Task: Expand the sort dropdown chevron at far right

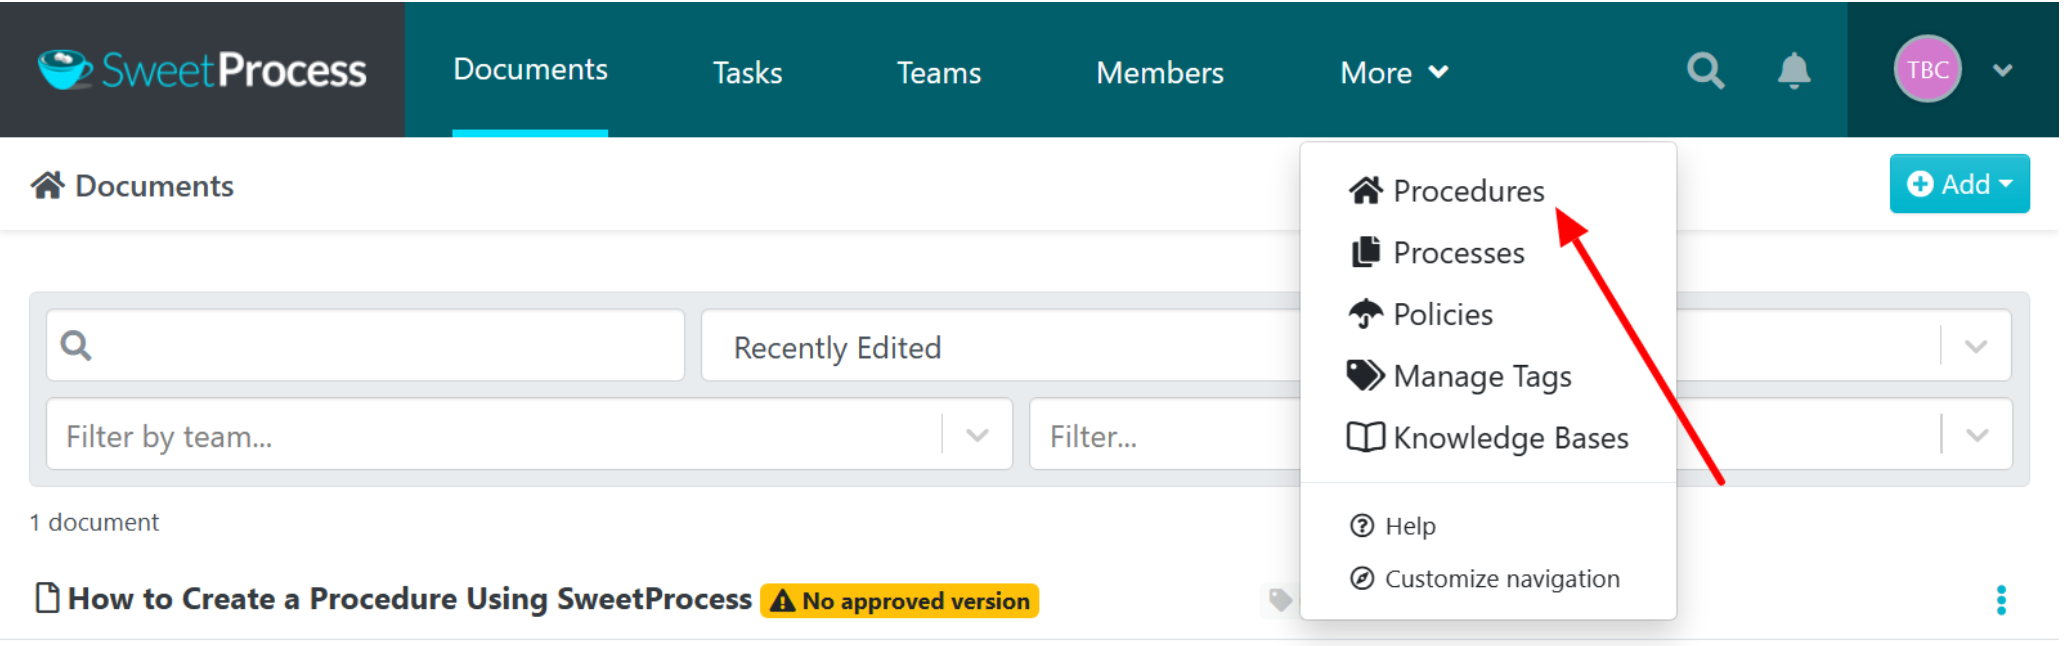Action: [x=1975, y=346]
